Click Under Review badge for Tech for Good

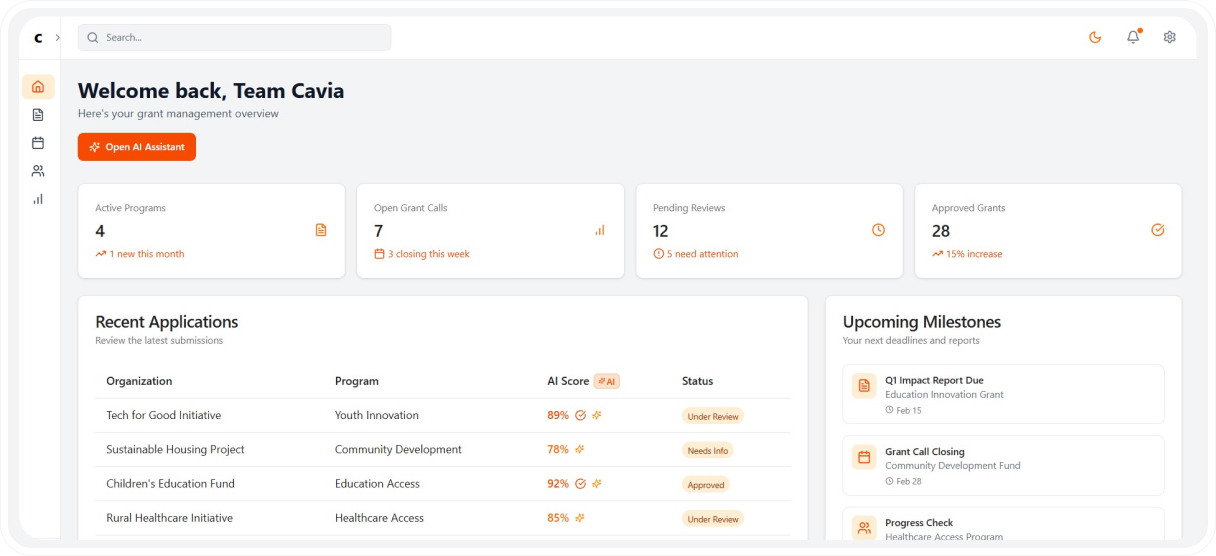pyautogui.click(x=713, y=416)
